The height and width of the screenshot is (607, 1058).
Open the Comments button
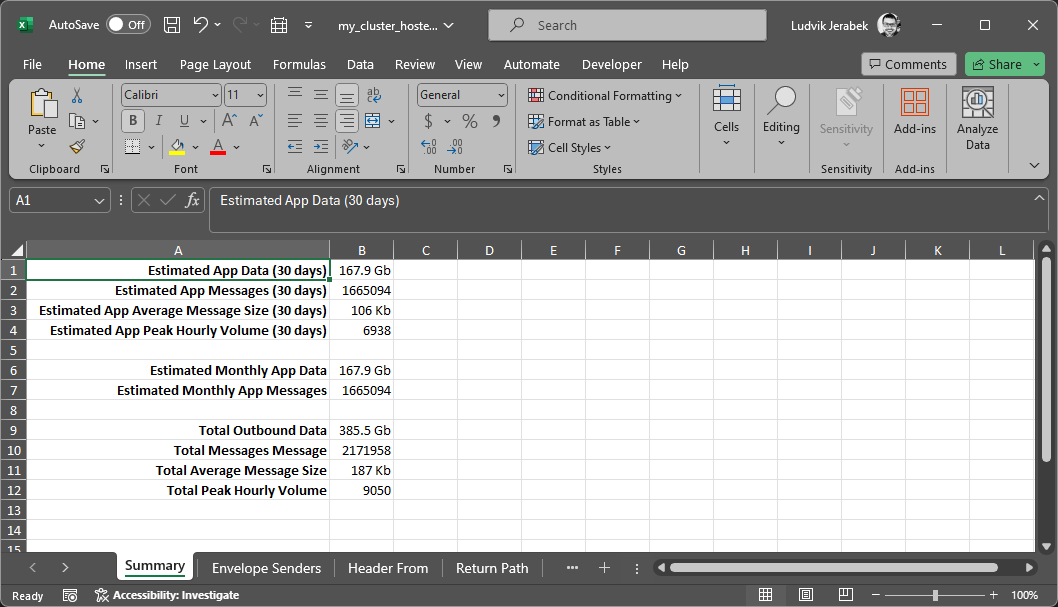pos(908,64)
